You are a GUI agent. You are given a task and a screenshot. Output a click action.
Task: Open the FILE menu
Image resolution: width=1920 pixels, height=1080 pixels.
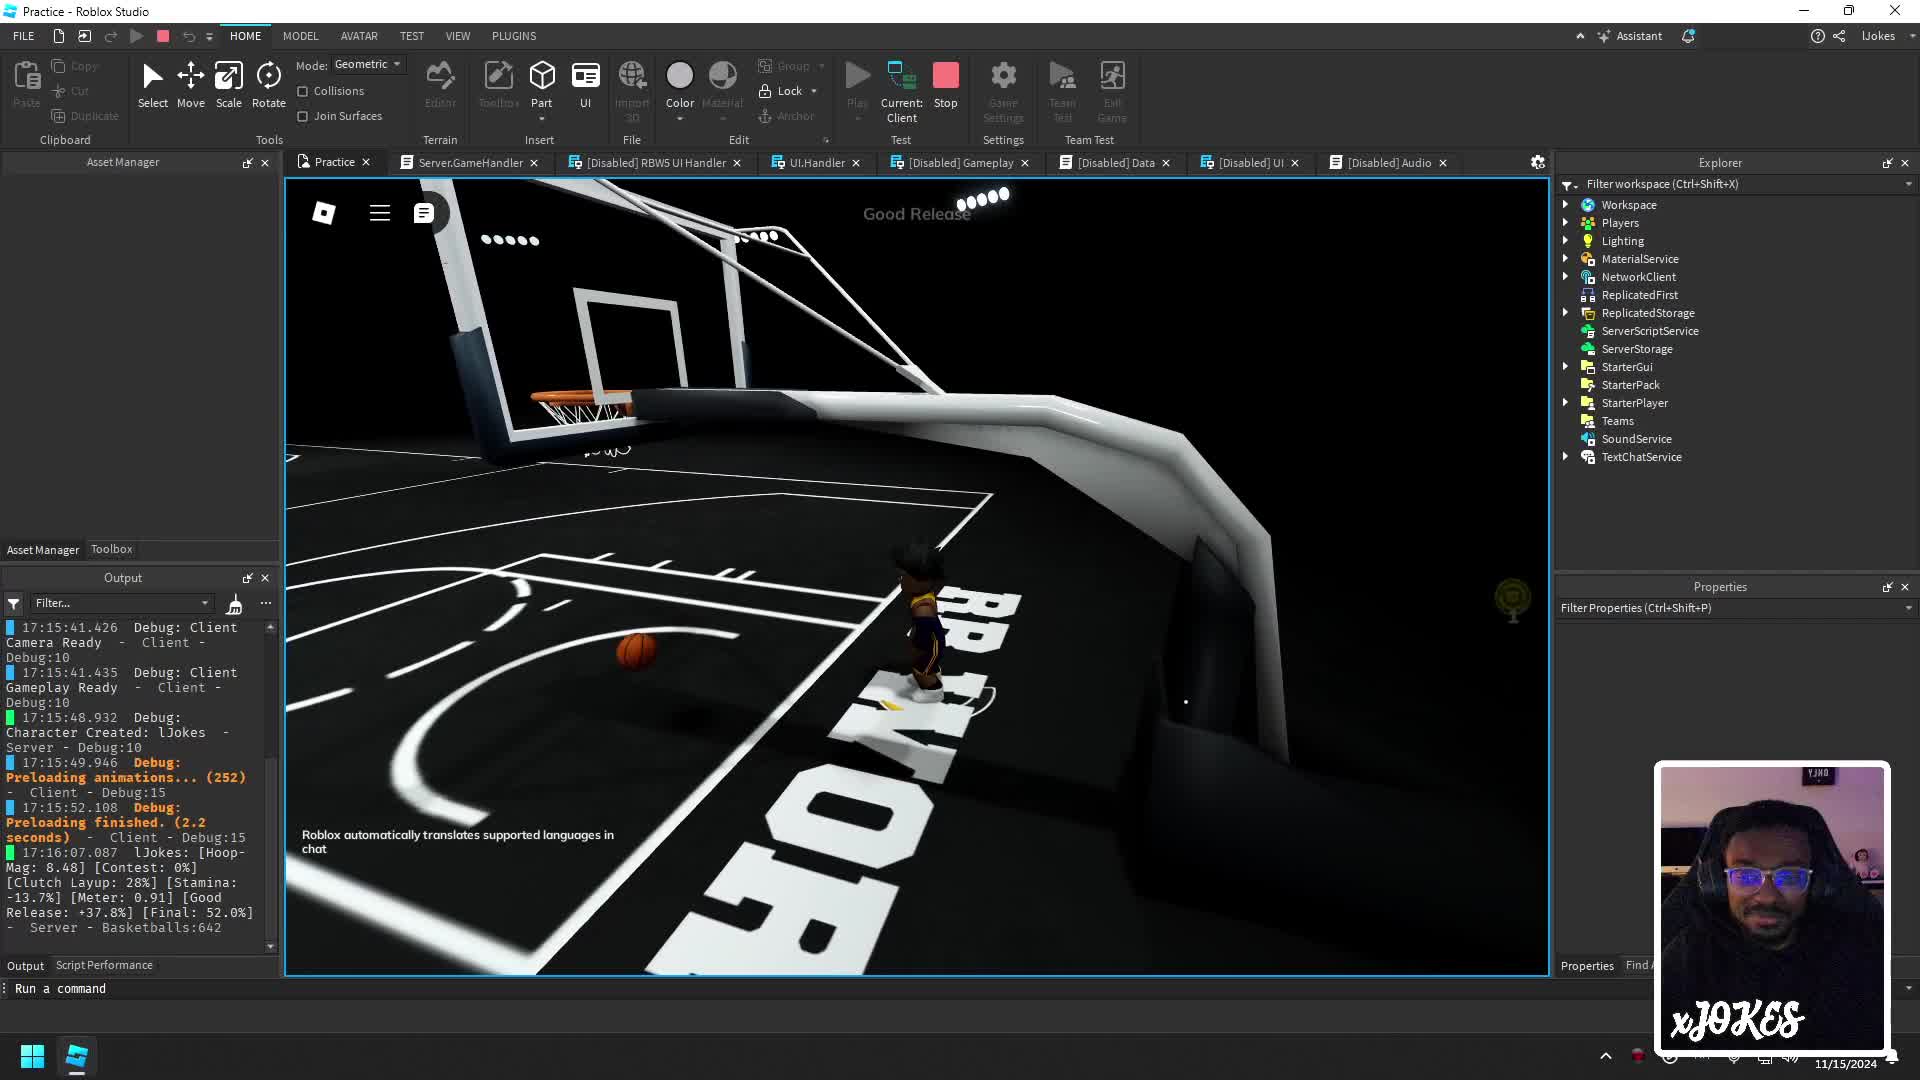(24, 36)
